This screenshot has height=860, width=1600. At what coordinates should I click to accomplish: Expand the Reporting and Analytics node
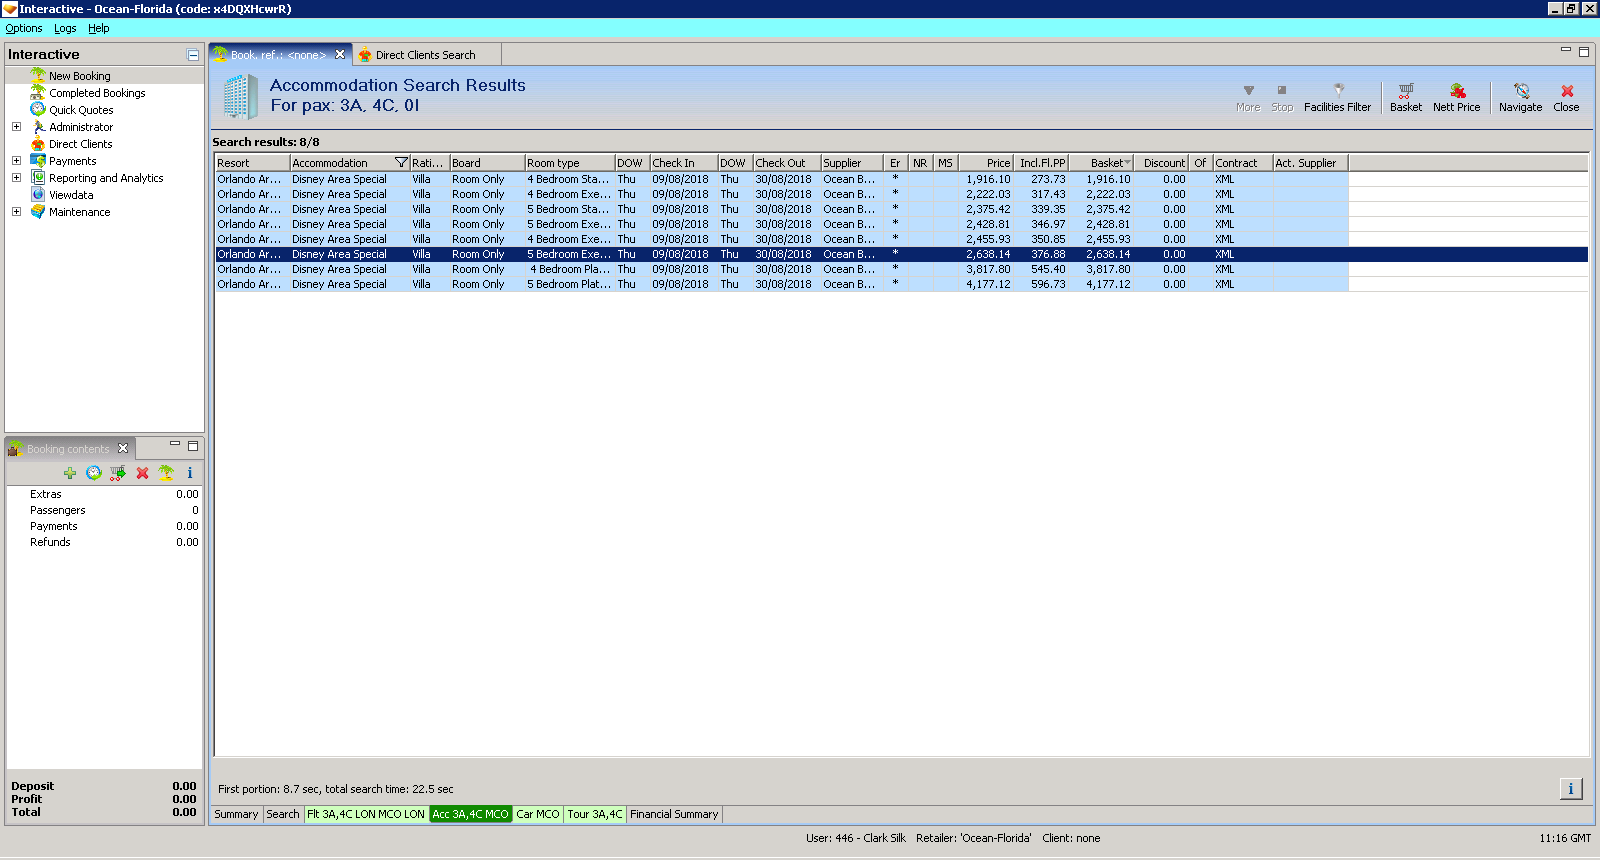point(16,178)
